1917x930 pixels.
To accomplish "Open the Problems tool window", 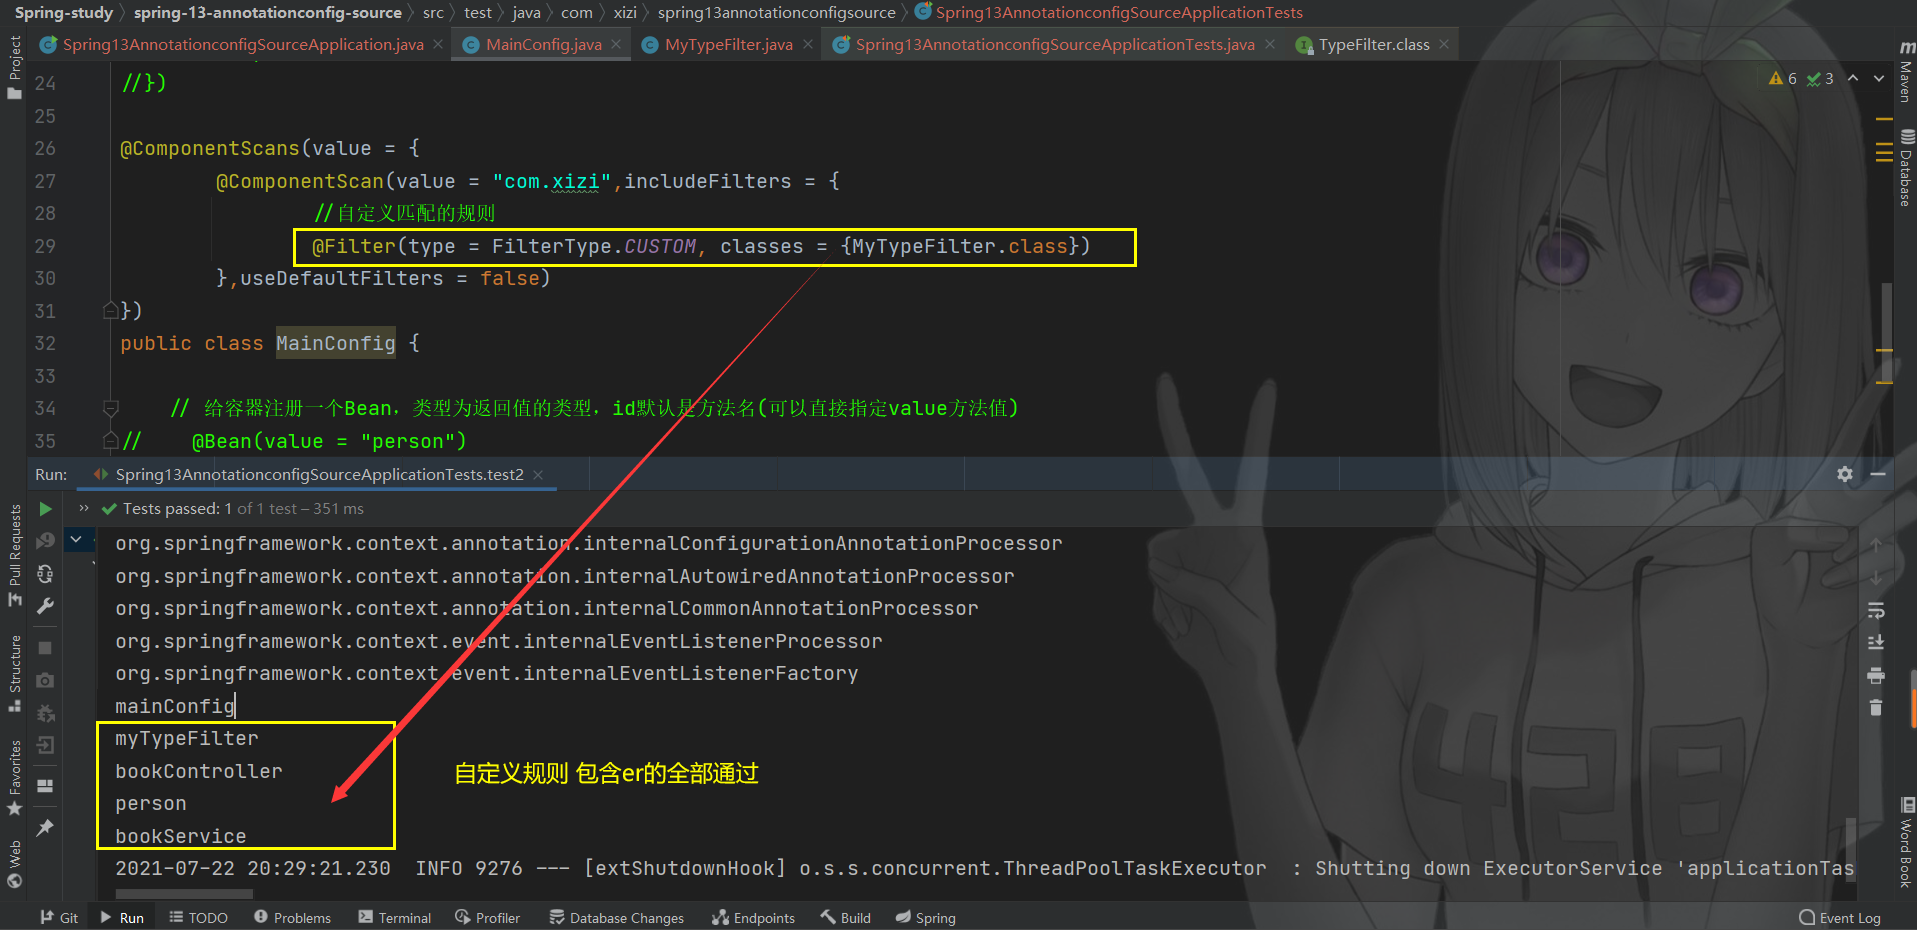I will point(292,917).
